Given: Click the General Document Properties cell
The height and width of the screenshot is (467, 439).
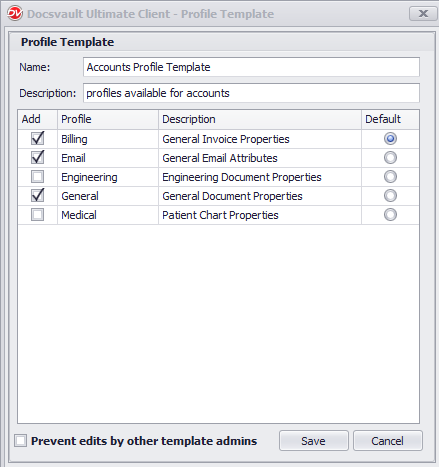Looking at the screenshot, I should pos(260,196).
